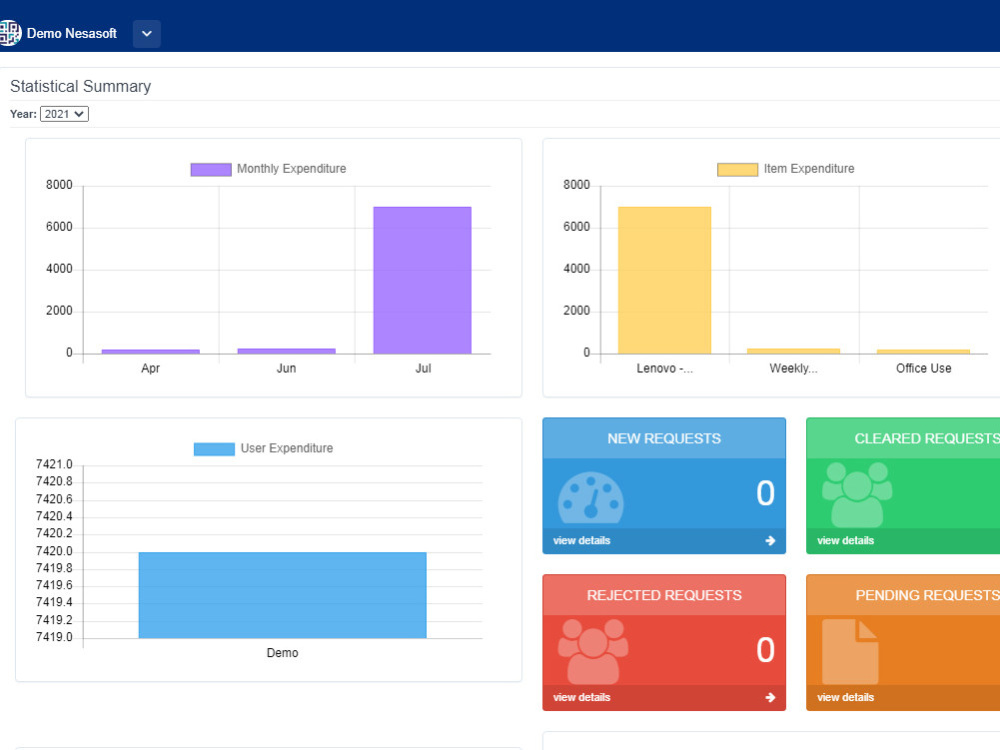Open the Year 2021 select box
The height and width of the screenshot is (750, 1000).
(64, 114)
